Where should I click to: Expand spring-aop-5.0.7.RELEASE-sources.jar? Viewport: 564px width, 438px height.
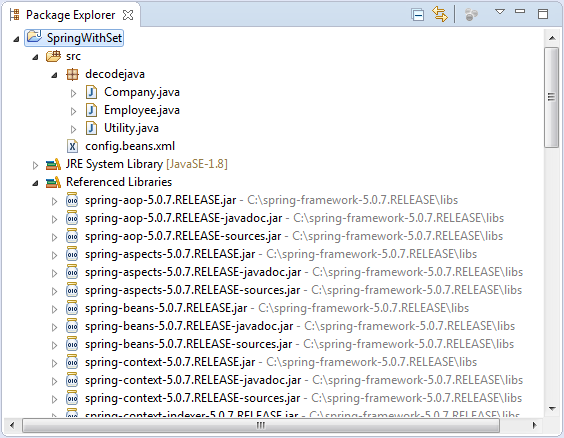54,237
